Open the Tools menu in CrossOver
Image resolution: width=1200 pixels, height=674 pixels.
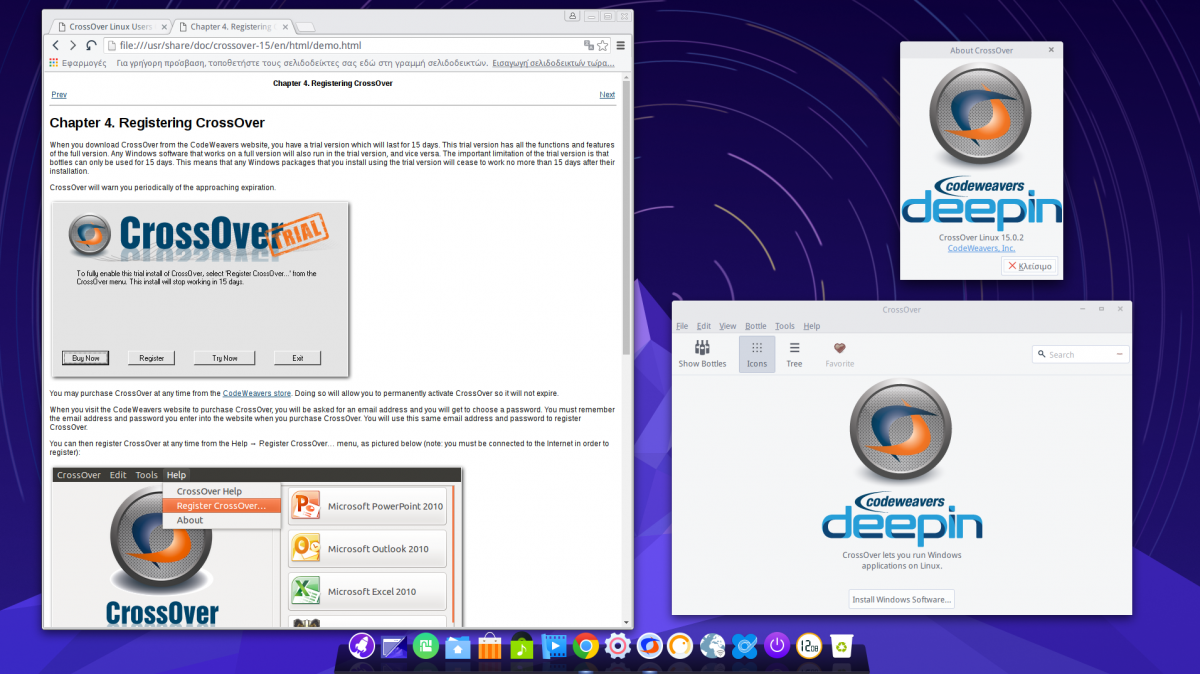tap(785, 326)
